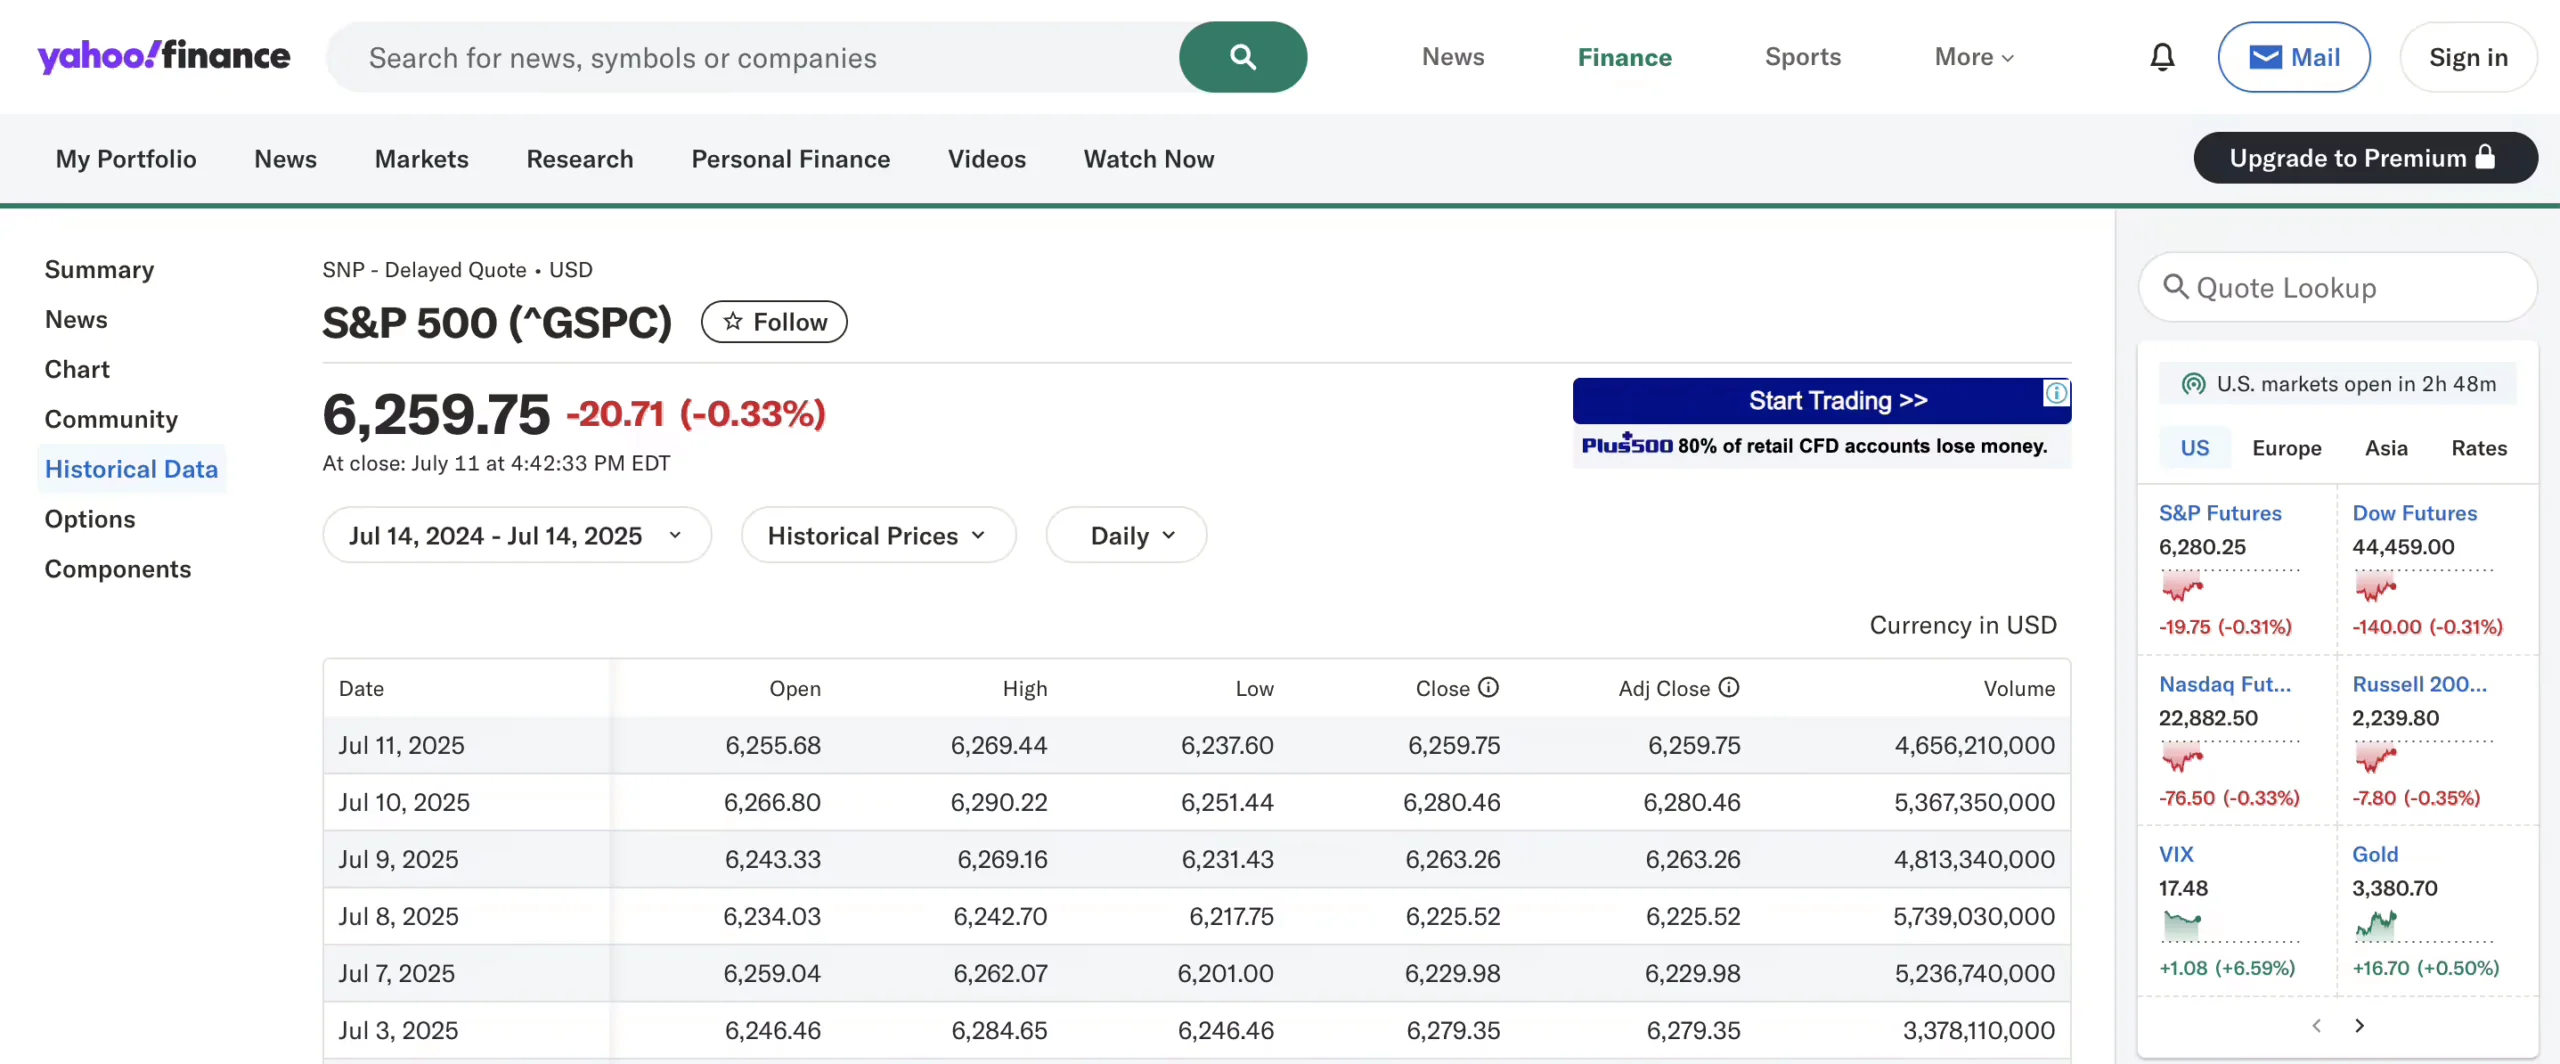The image size is (2560, 1064).
Task: Open the VIX quote link
Action: [x=2176, y=854]
